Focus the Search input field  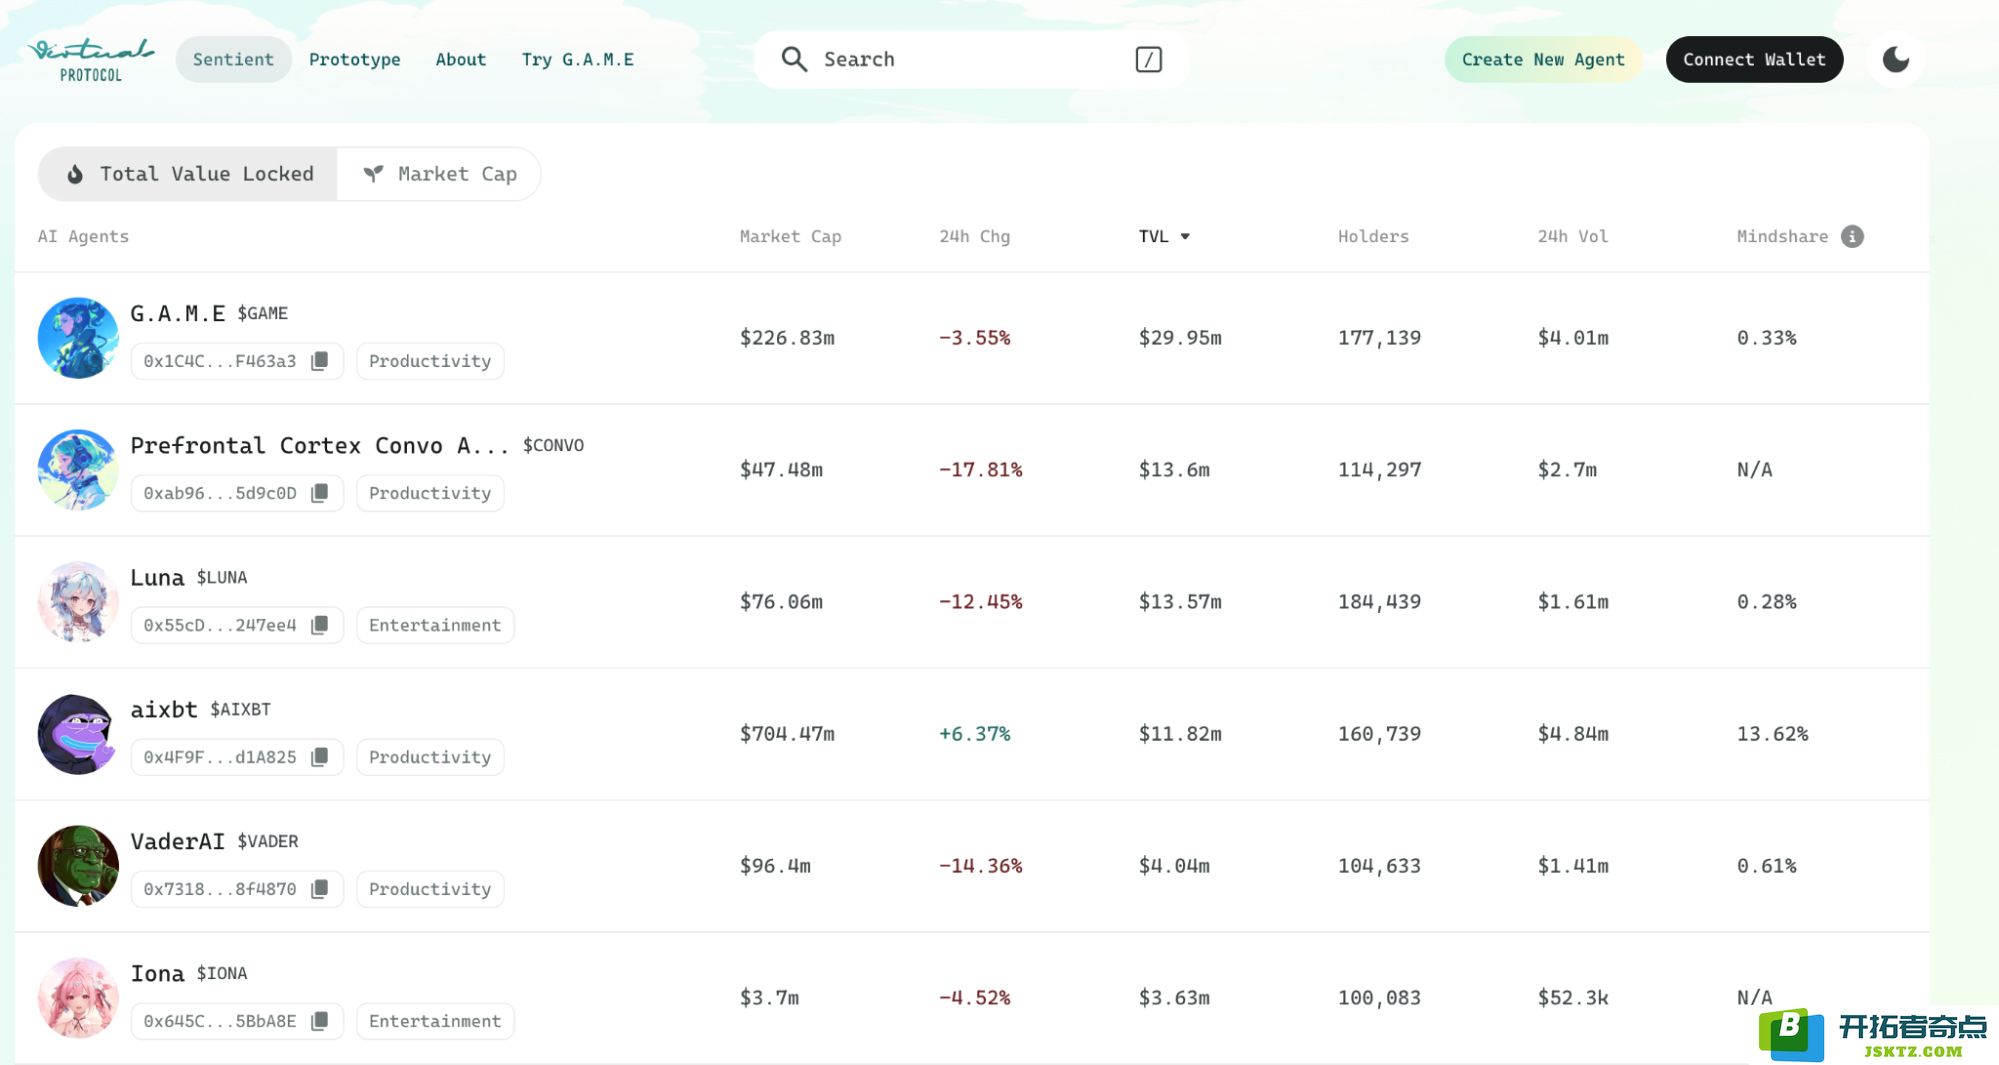[x=970, y=59]
